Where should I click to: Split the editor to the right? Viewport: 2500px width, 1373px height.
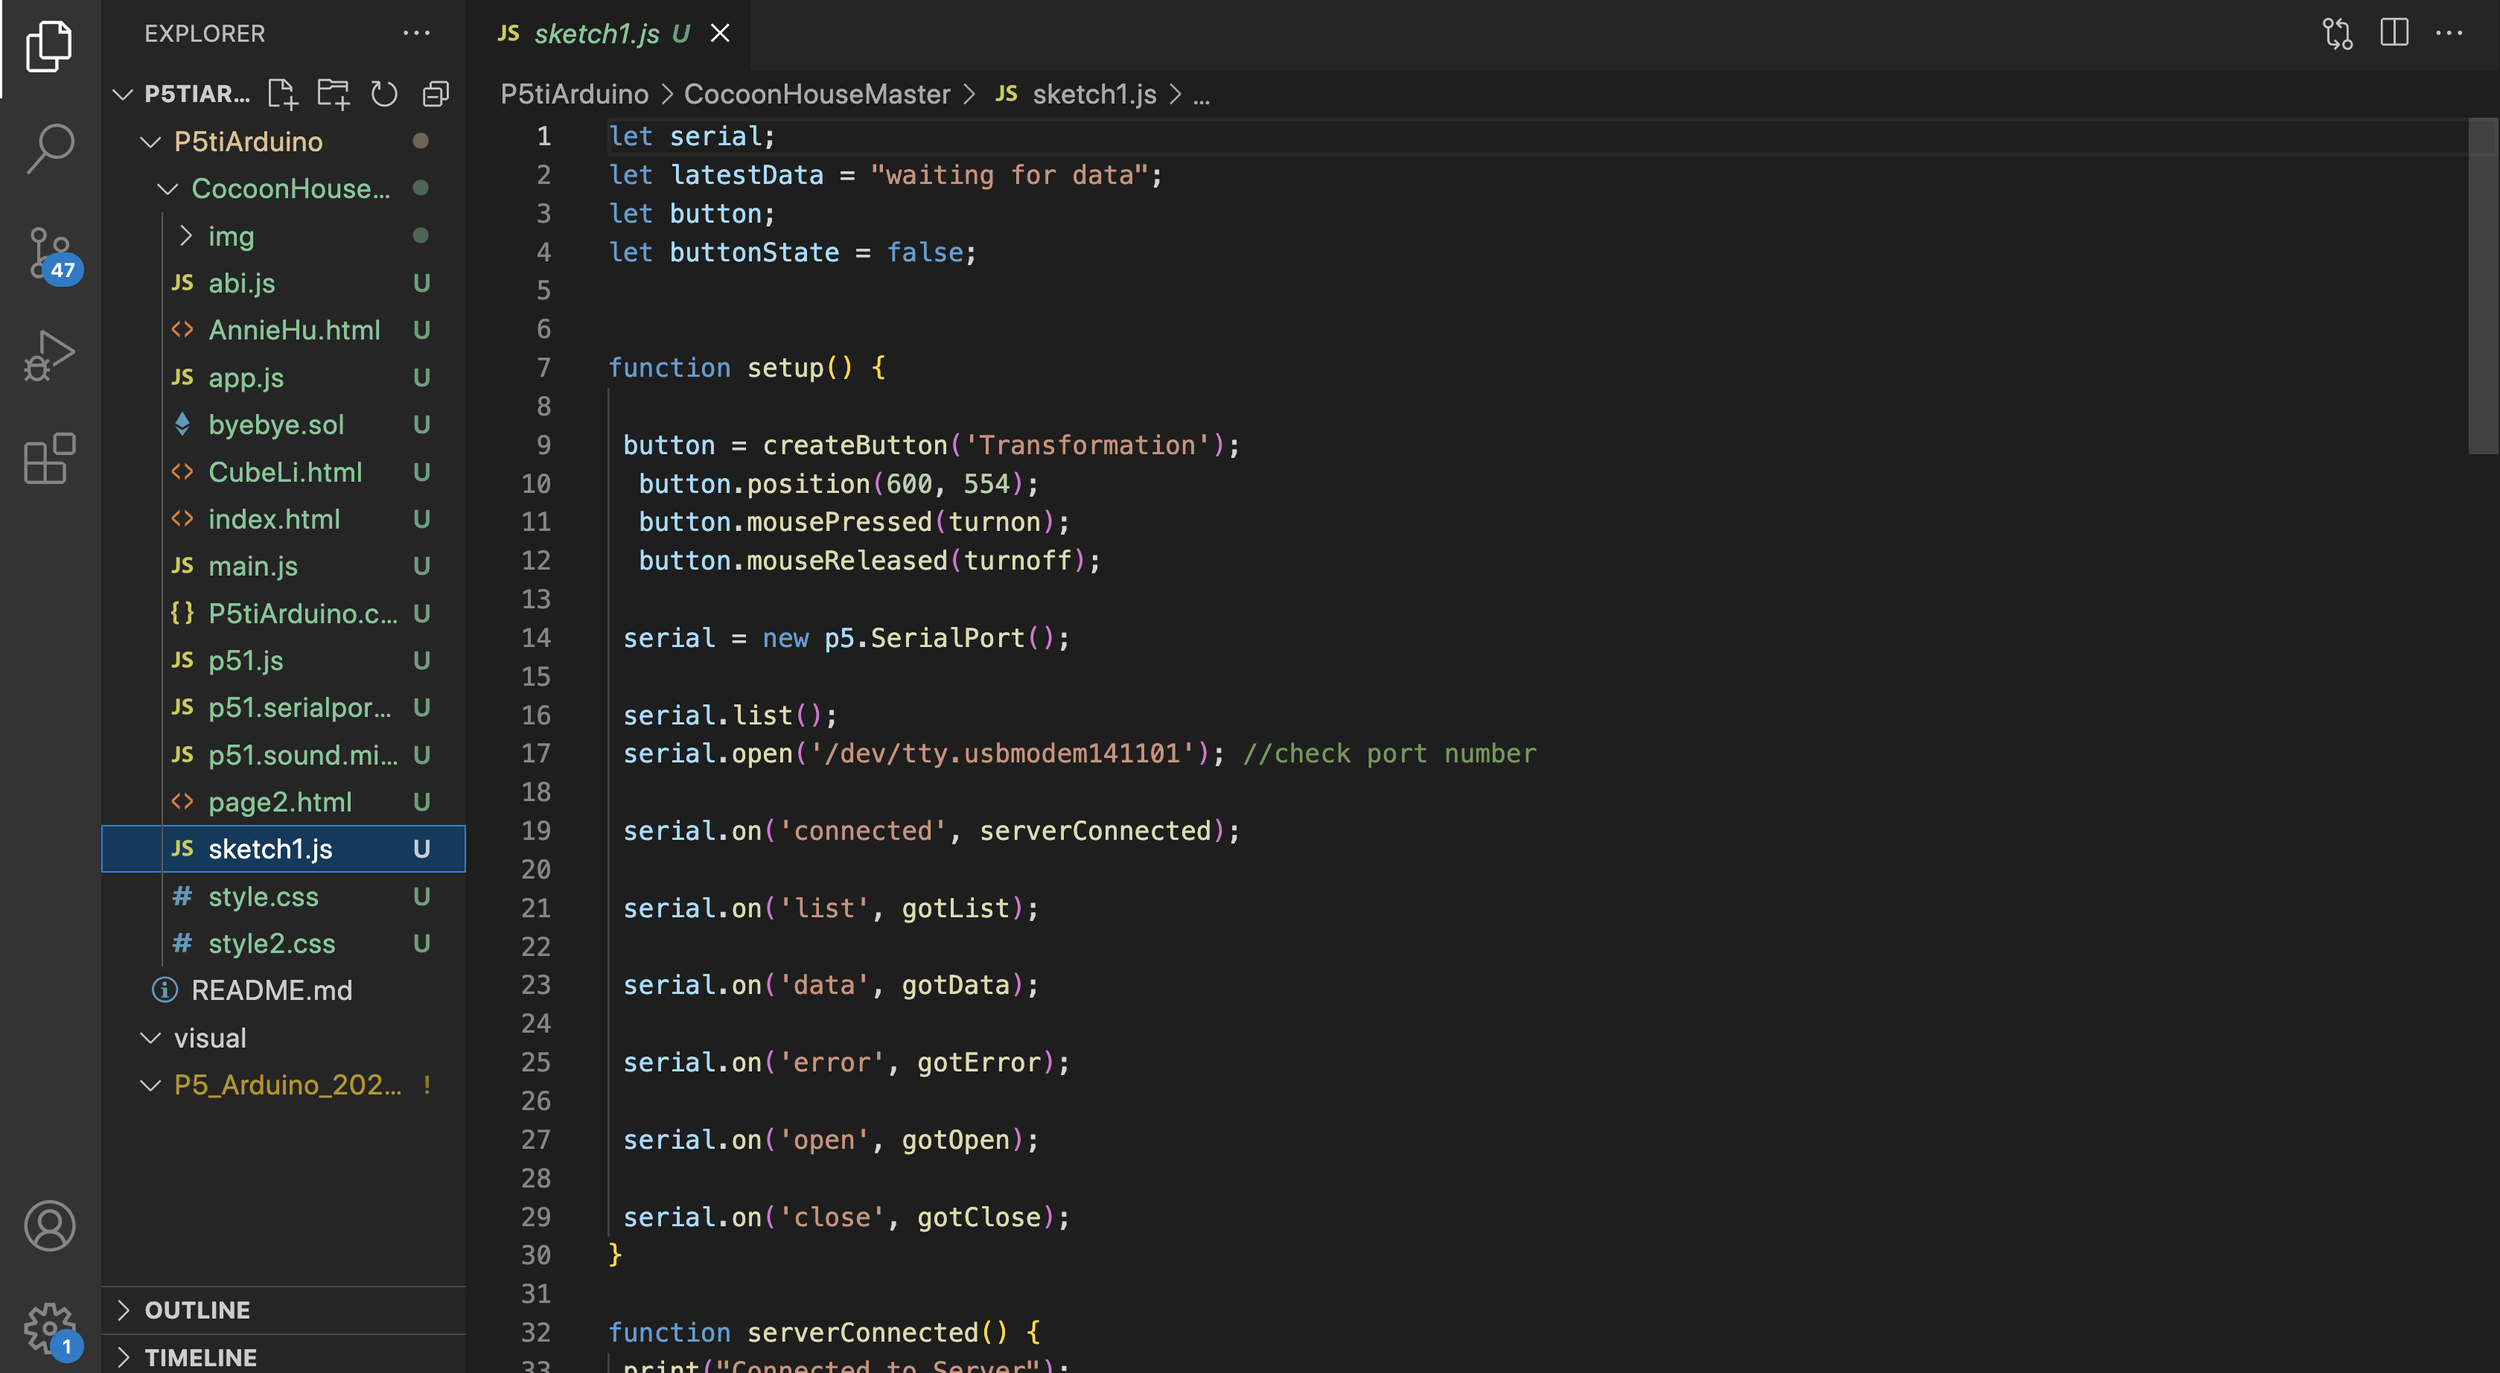coord(2394,33)
